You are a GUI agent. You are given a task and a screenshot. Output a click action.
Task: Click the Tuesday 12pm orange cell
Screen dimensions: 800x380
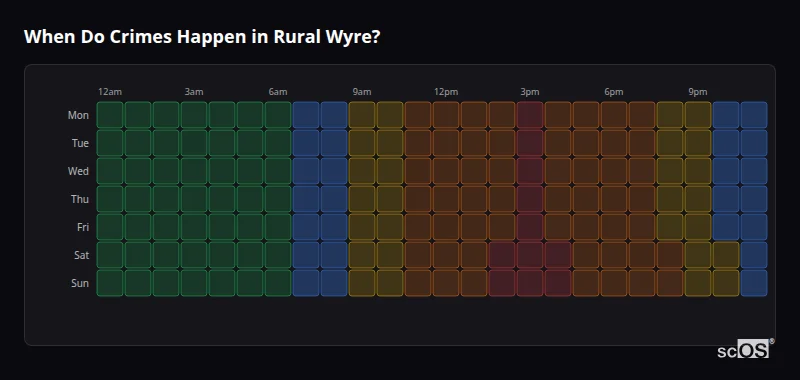[446, 143]
